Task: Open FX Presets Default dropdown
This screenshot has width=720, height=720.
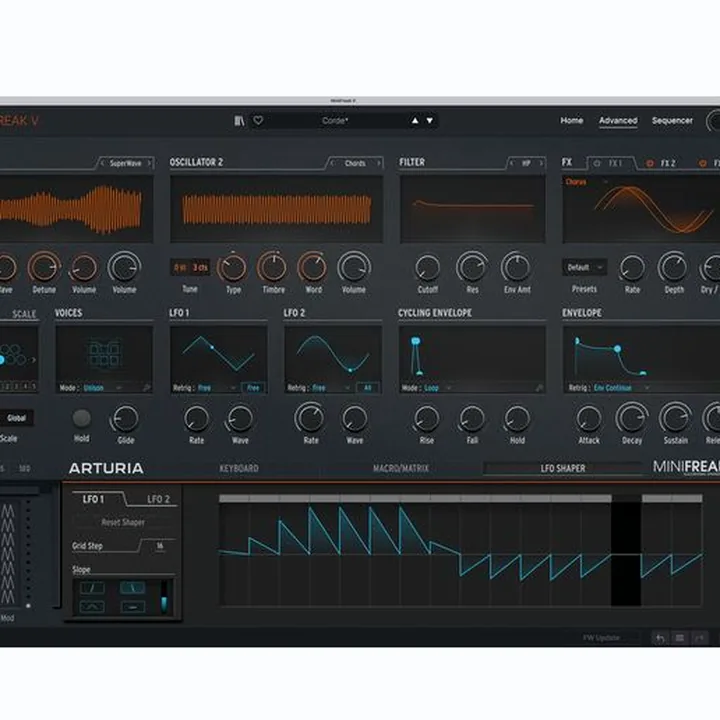Action: pyautogui.click(x=585, y=267)
